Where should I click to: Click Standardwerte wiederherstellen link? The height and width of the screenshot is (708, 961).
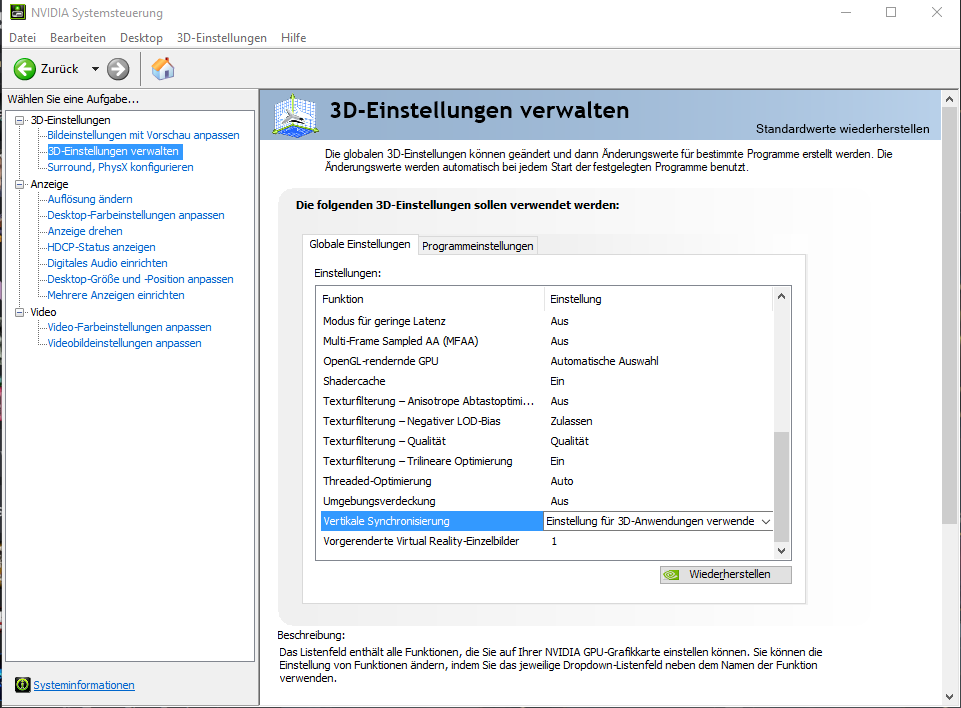point(842,129)
